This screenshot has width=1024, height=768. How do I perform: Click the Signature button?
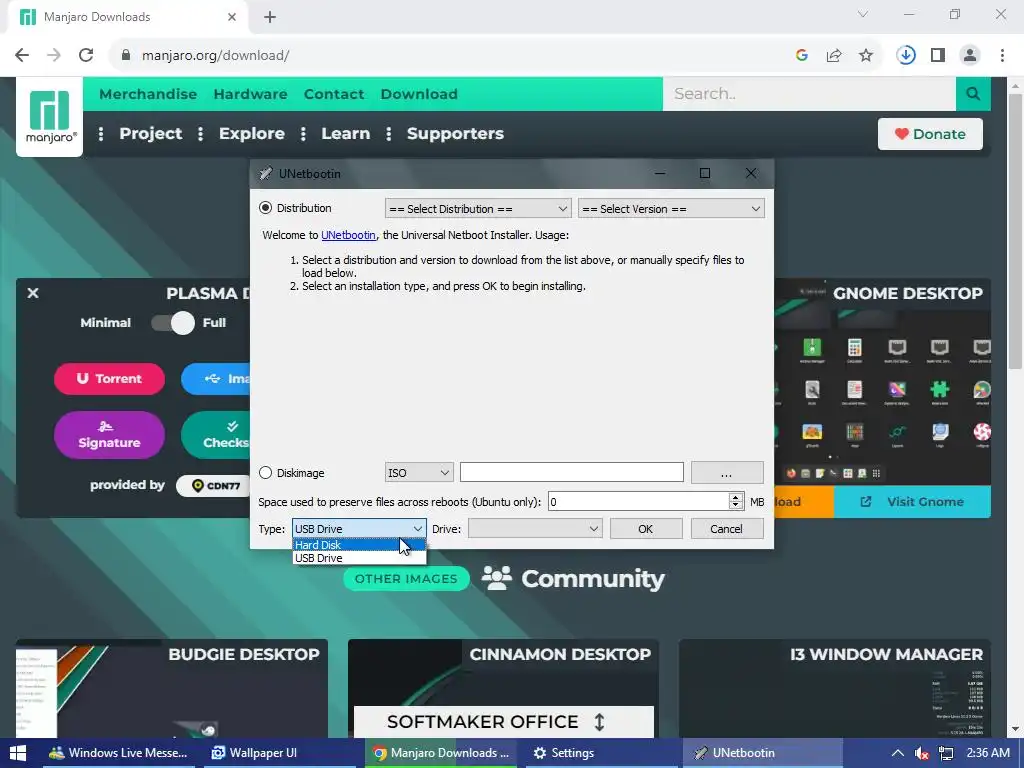coord(109,435)
